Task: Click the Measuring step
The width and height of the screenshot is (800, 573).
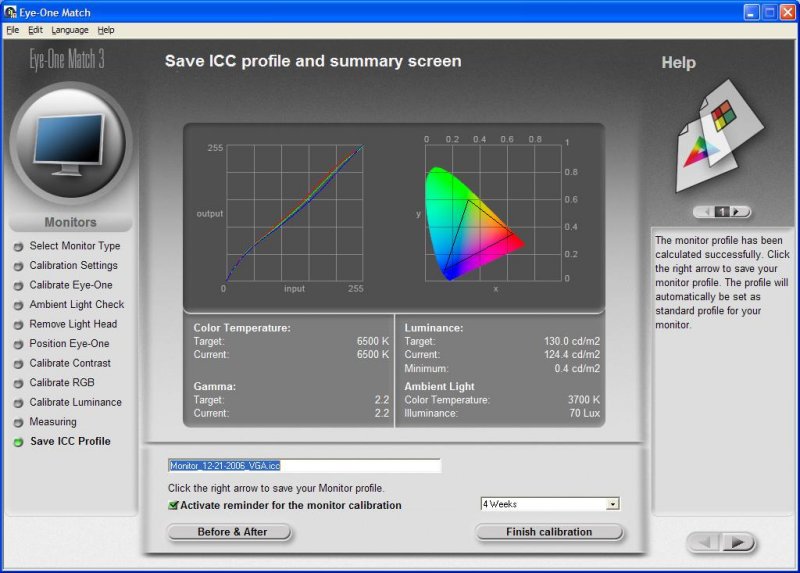Action: tap(53, 421)
